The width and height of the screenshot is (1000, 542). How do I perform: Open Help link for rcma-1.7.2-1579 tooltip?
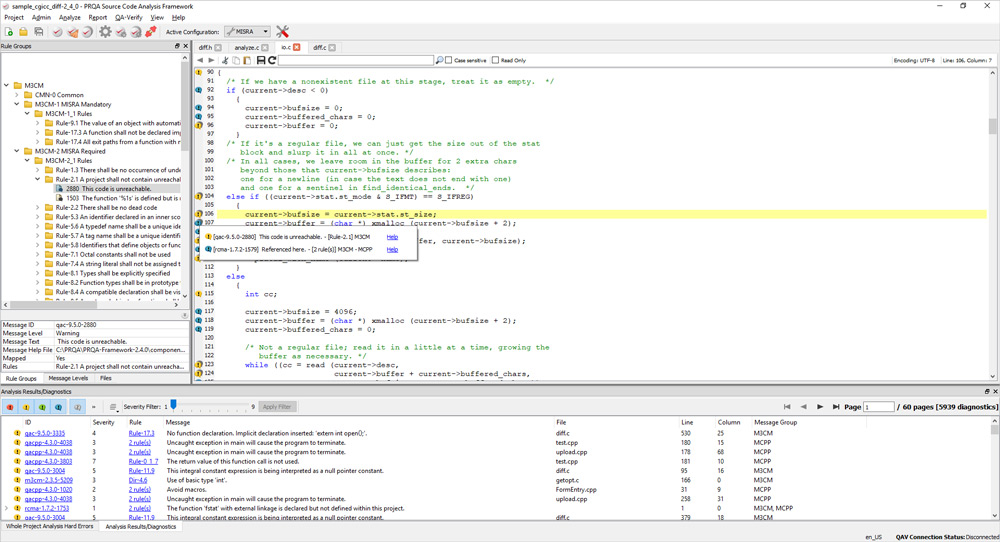[x=392, y=250]
